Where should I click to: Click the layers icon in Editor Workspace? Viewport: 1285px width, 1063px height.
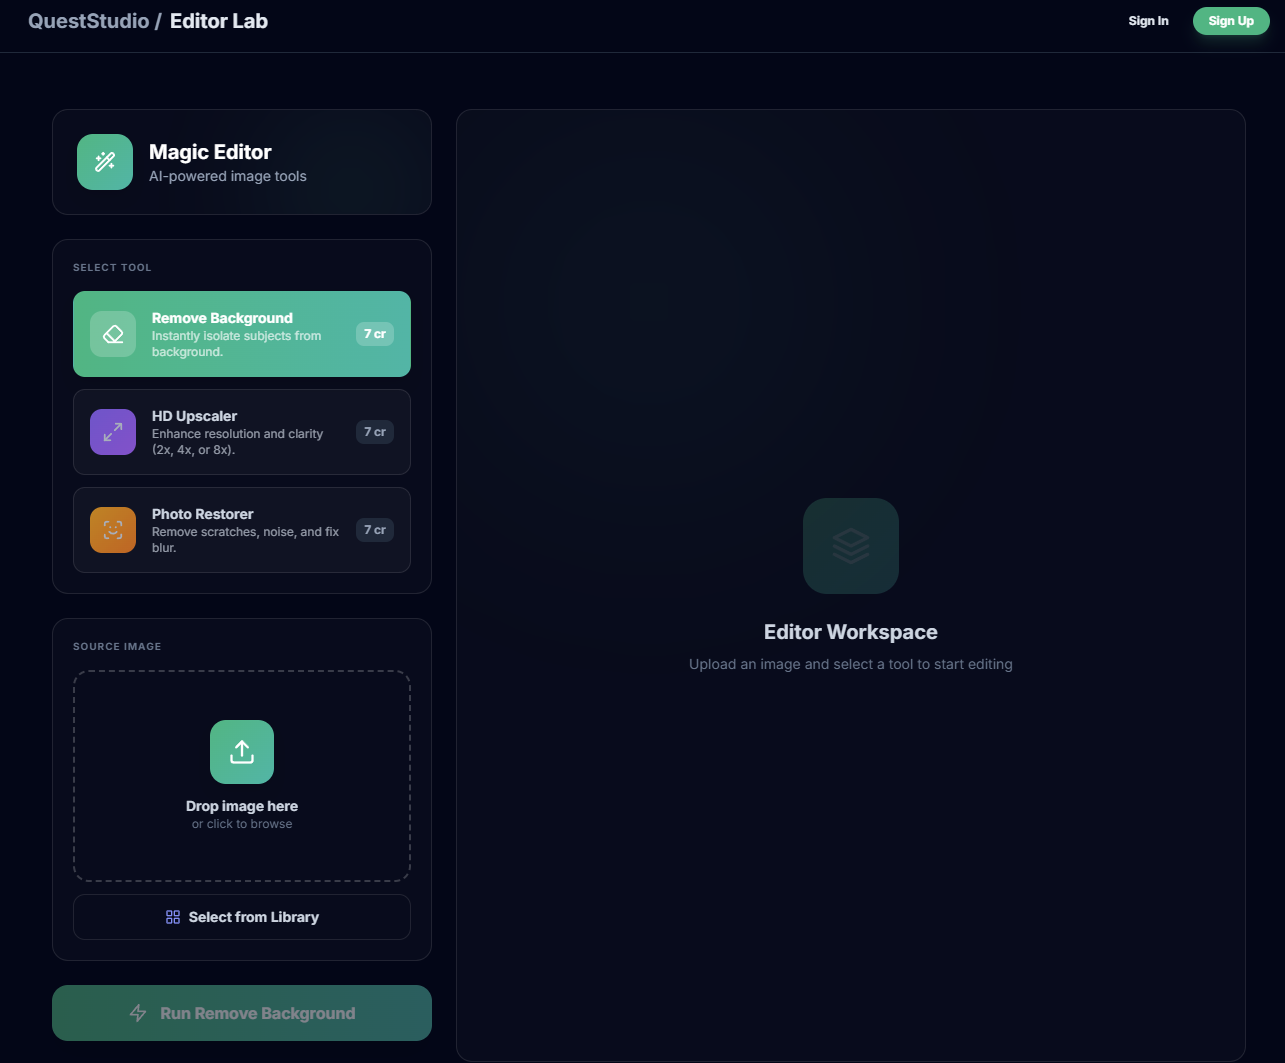tap(850, 546)
